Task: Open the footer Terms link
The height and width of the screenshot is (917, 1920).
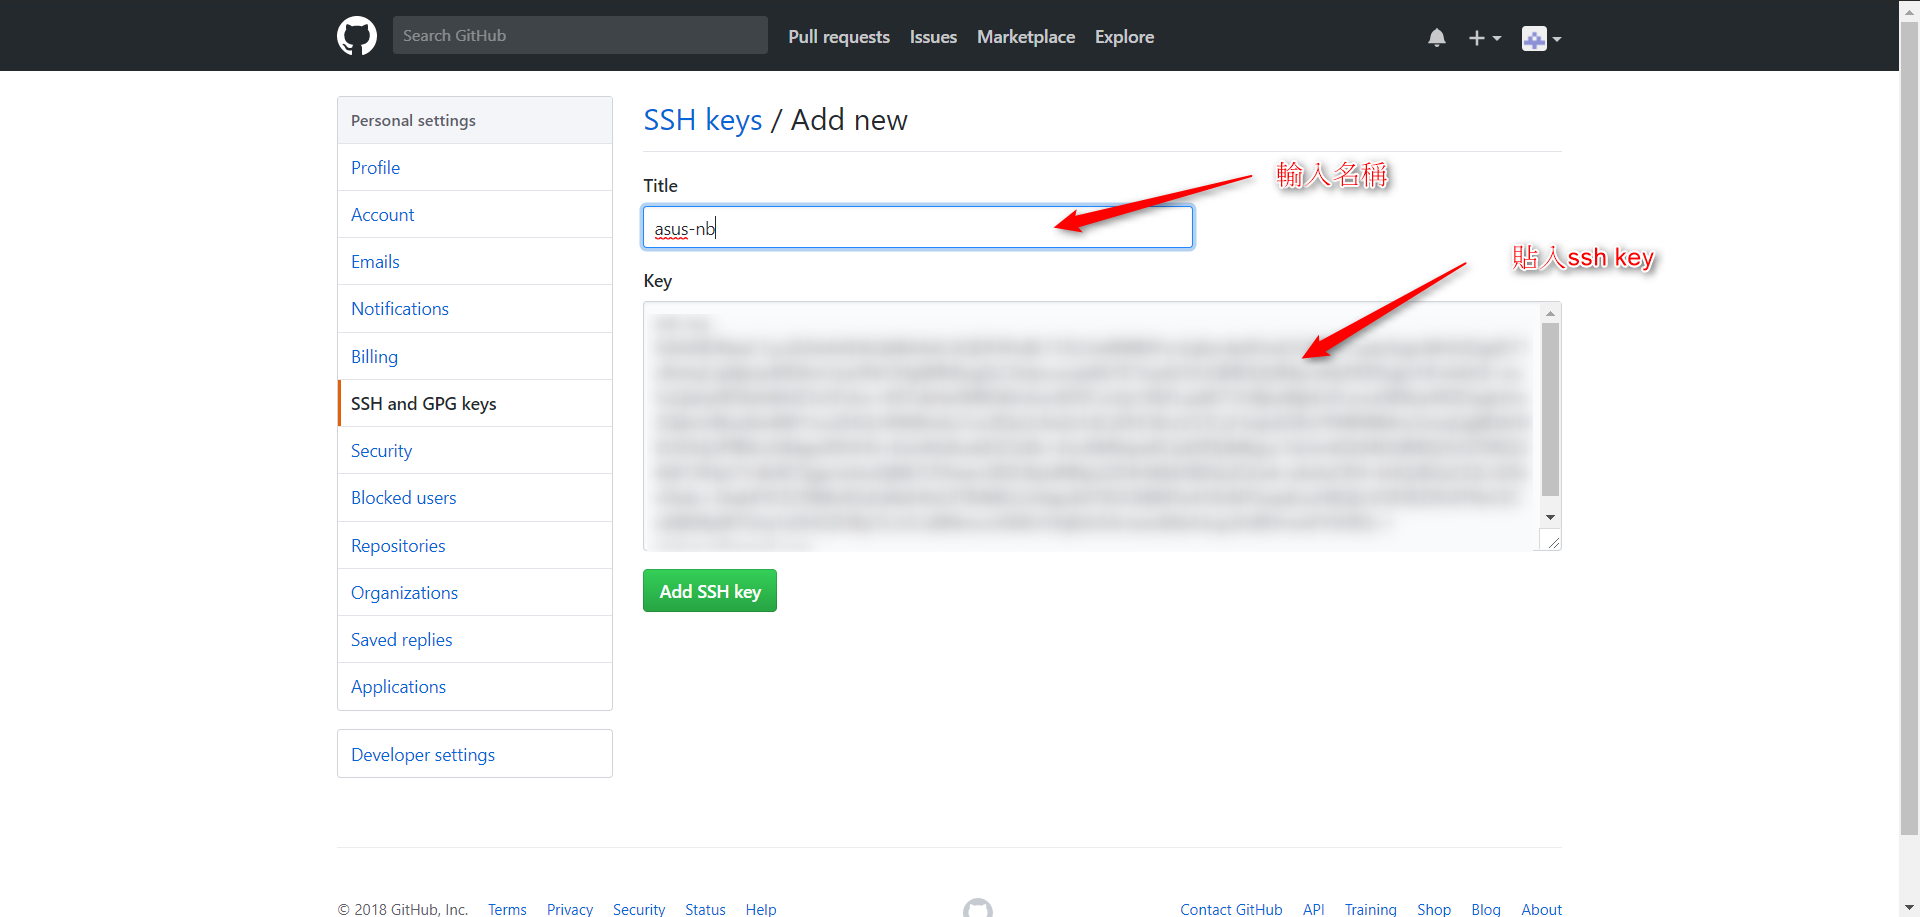Action: click(507, 909)
